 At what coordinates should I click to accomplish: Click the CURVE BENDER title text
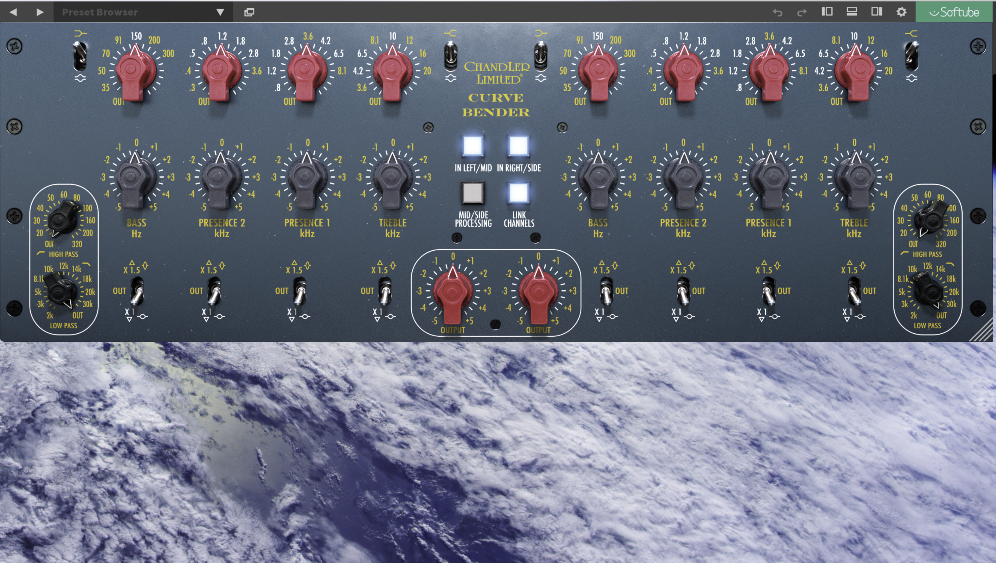point(495,105)
